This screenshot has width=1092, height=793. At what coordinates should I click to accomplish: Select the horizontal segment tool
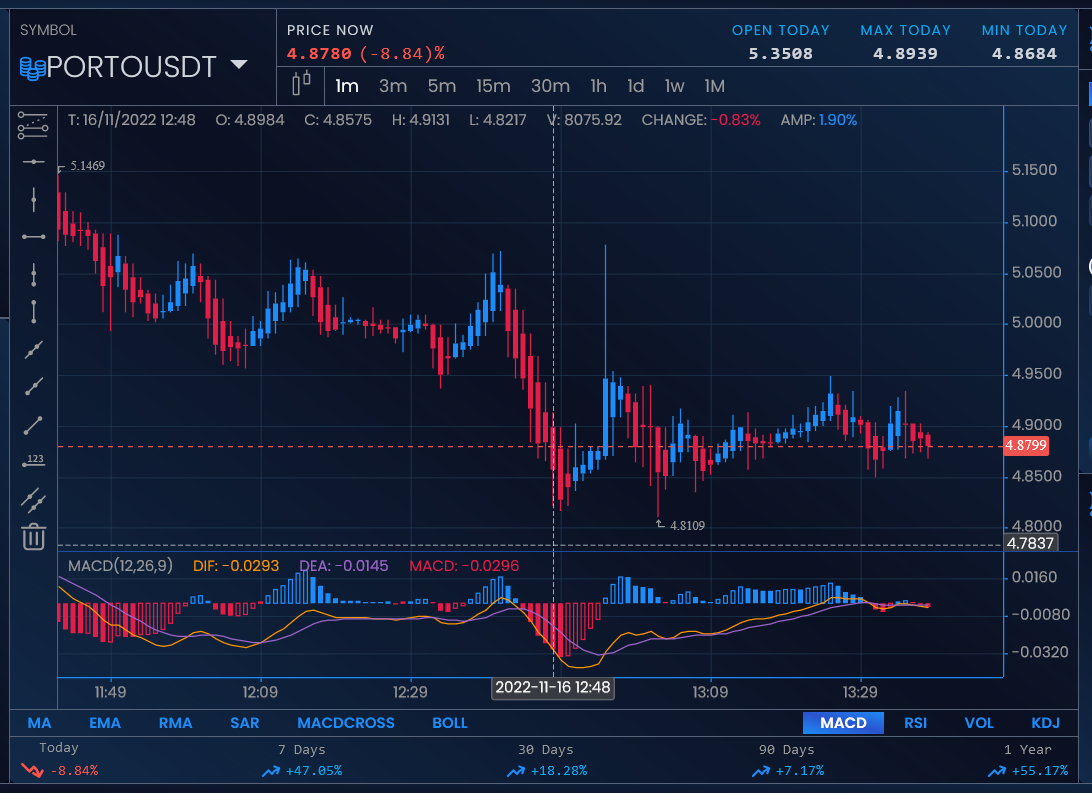[x=33, y=236]
